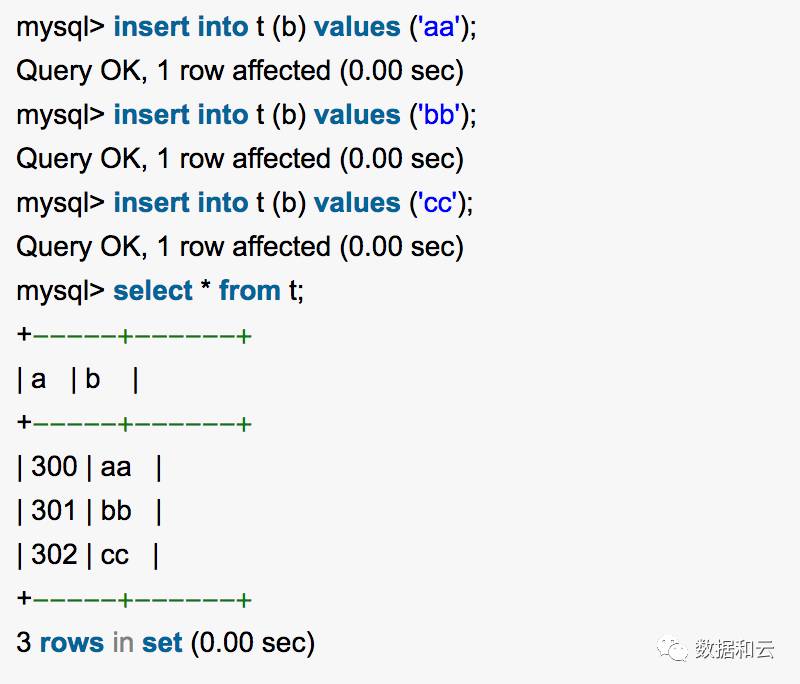Image resolution: width=800 pixels, height=684 pixels.
Task: Click the value 302 in the result table
Action: 54,555
